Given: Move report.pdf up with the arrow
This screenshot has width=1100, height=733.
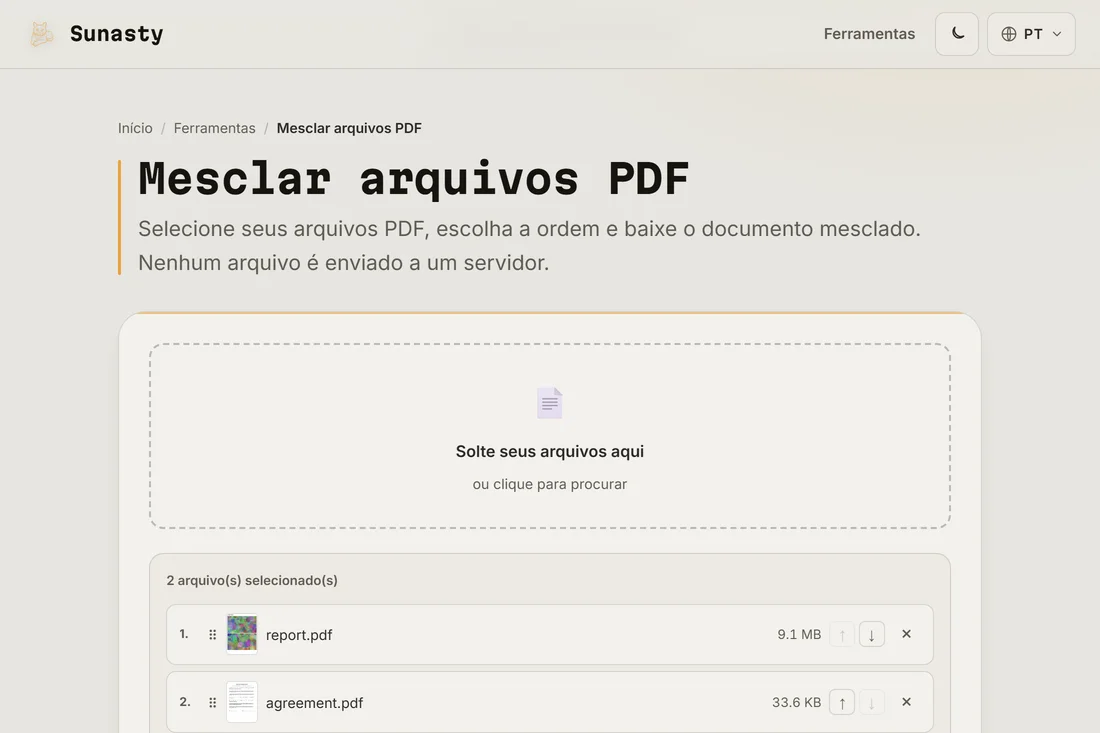Looking at the screenshot, I should coord(842,635).
